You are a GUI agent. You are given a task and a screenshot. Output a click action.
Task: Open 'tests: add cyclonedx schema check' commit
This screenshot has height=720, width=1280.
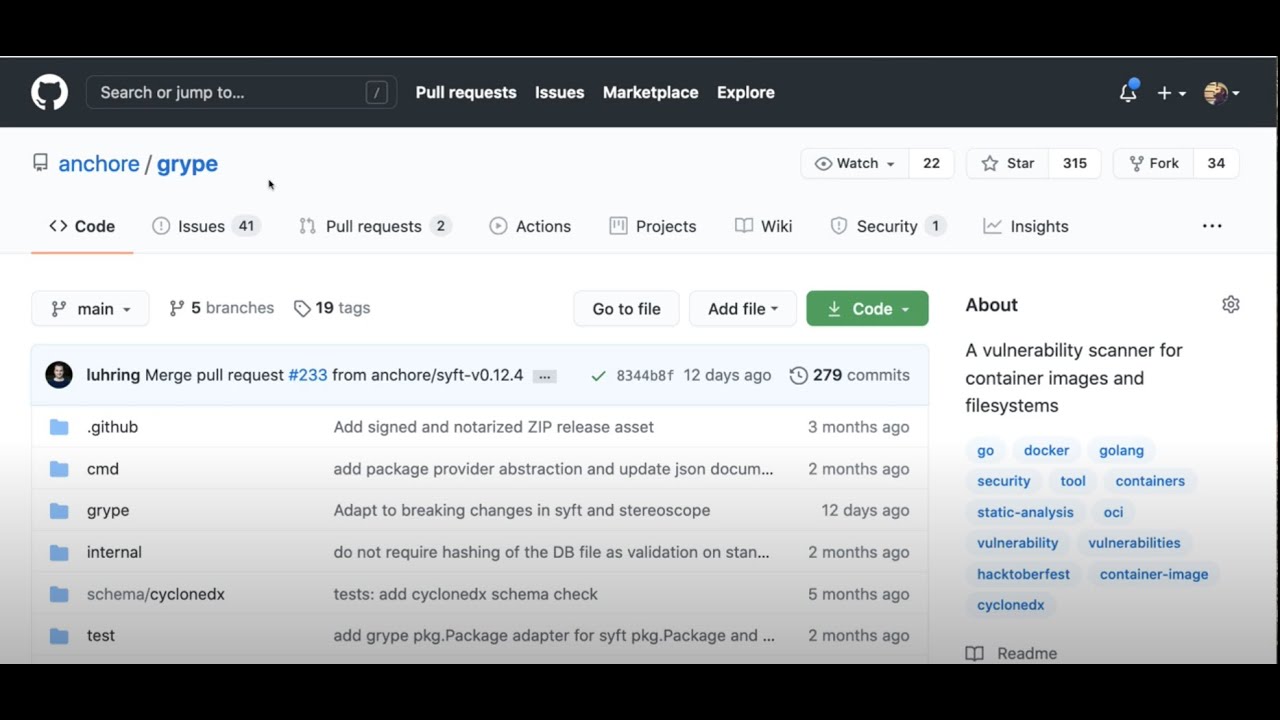pyautogui.click(x=466, y=594)
